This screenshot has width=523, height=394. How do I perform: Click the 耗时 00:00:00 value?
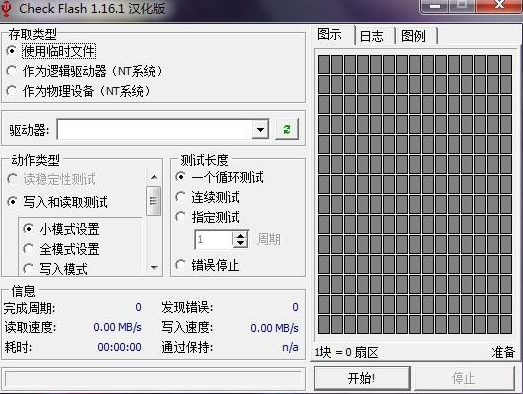pyautogui.click(x=119, y=347)
